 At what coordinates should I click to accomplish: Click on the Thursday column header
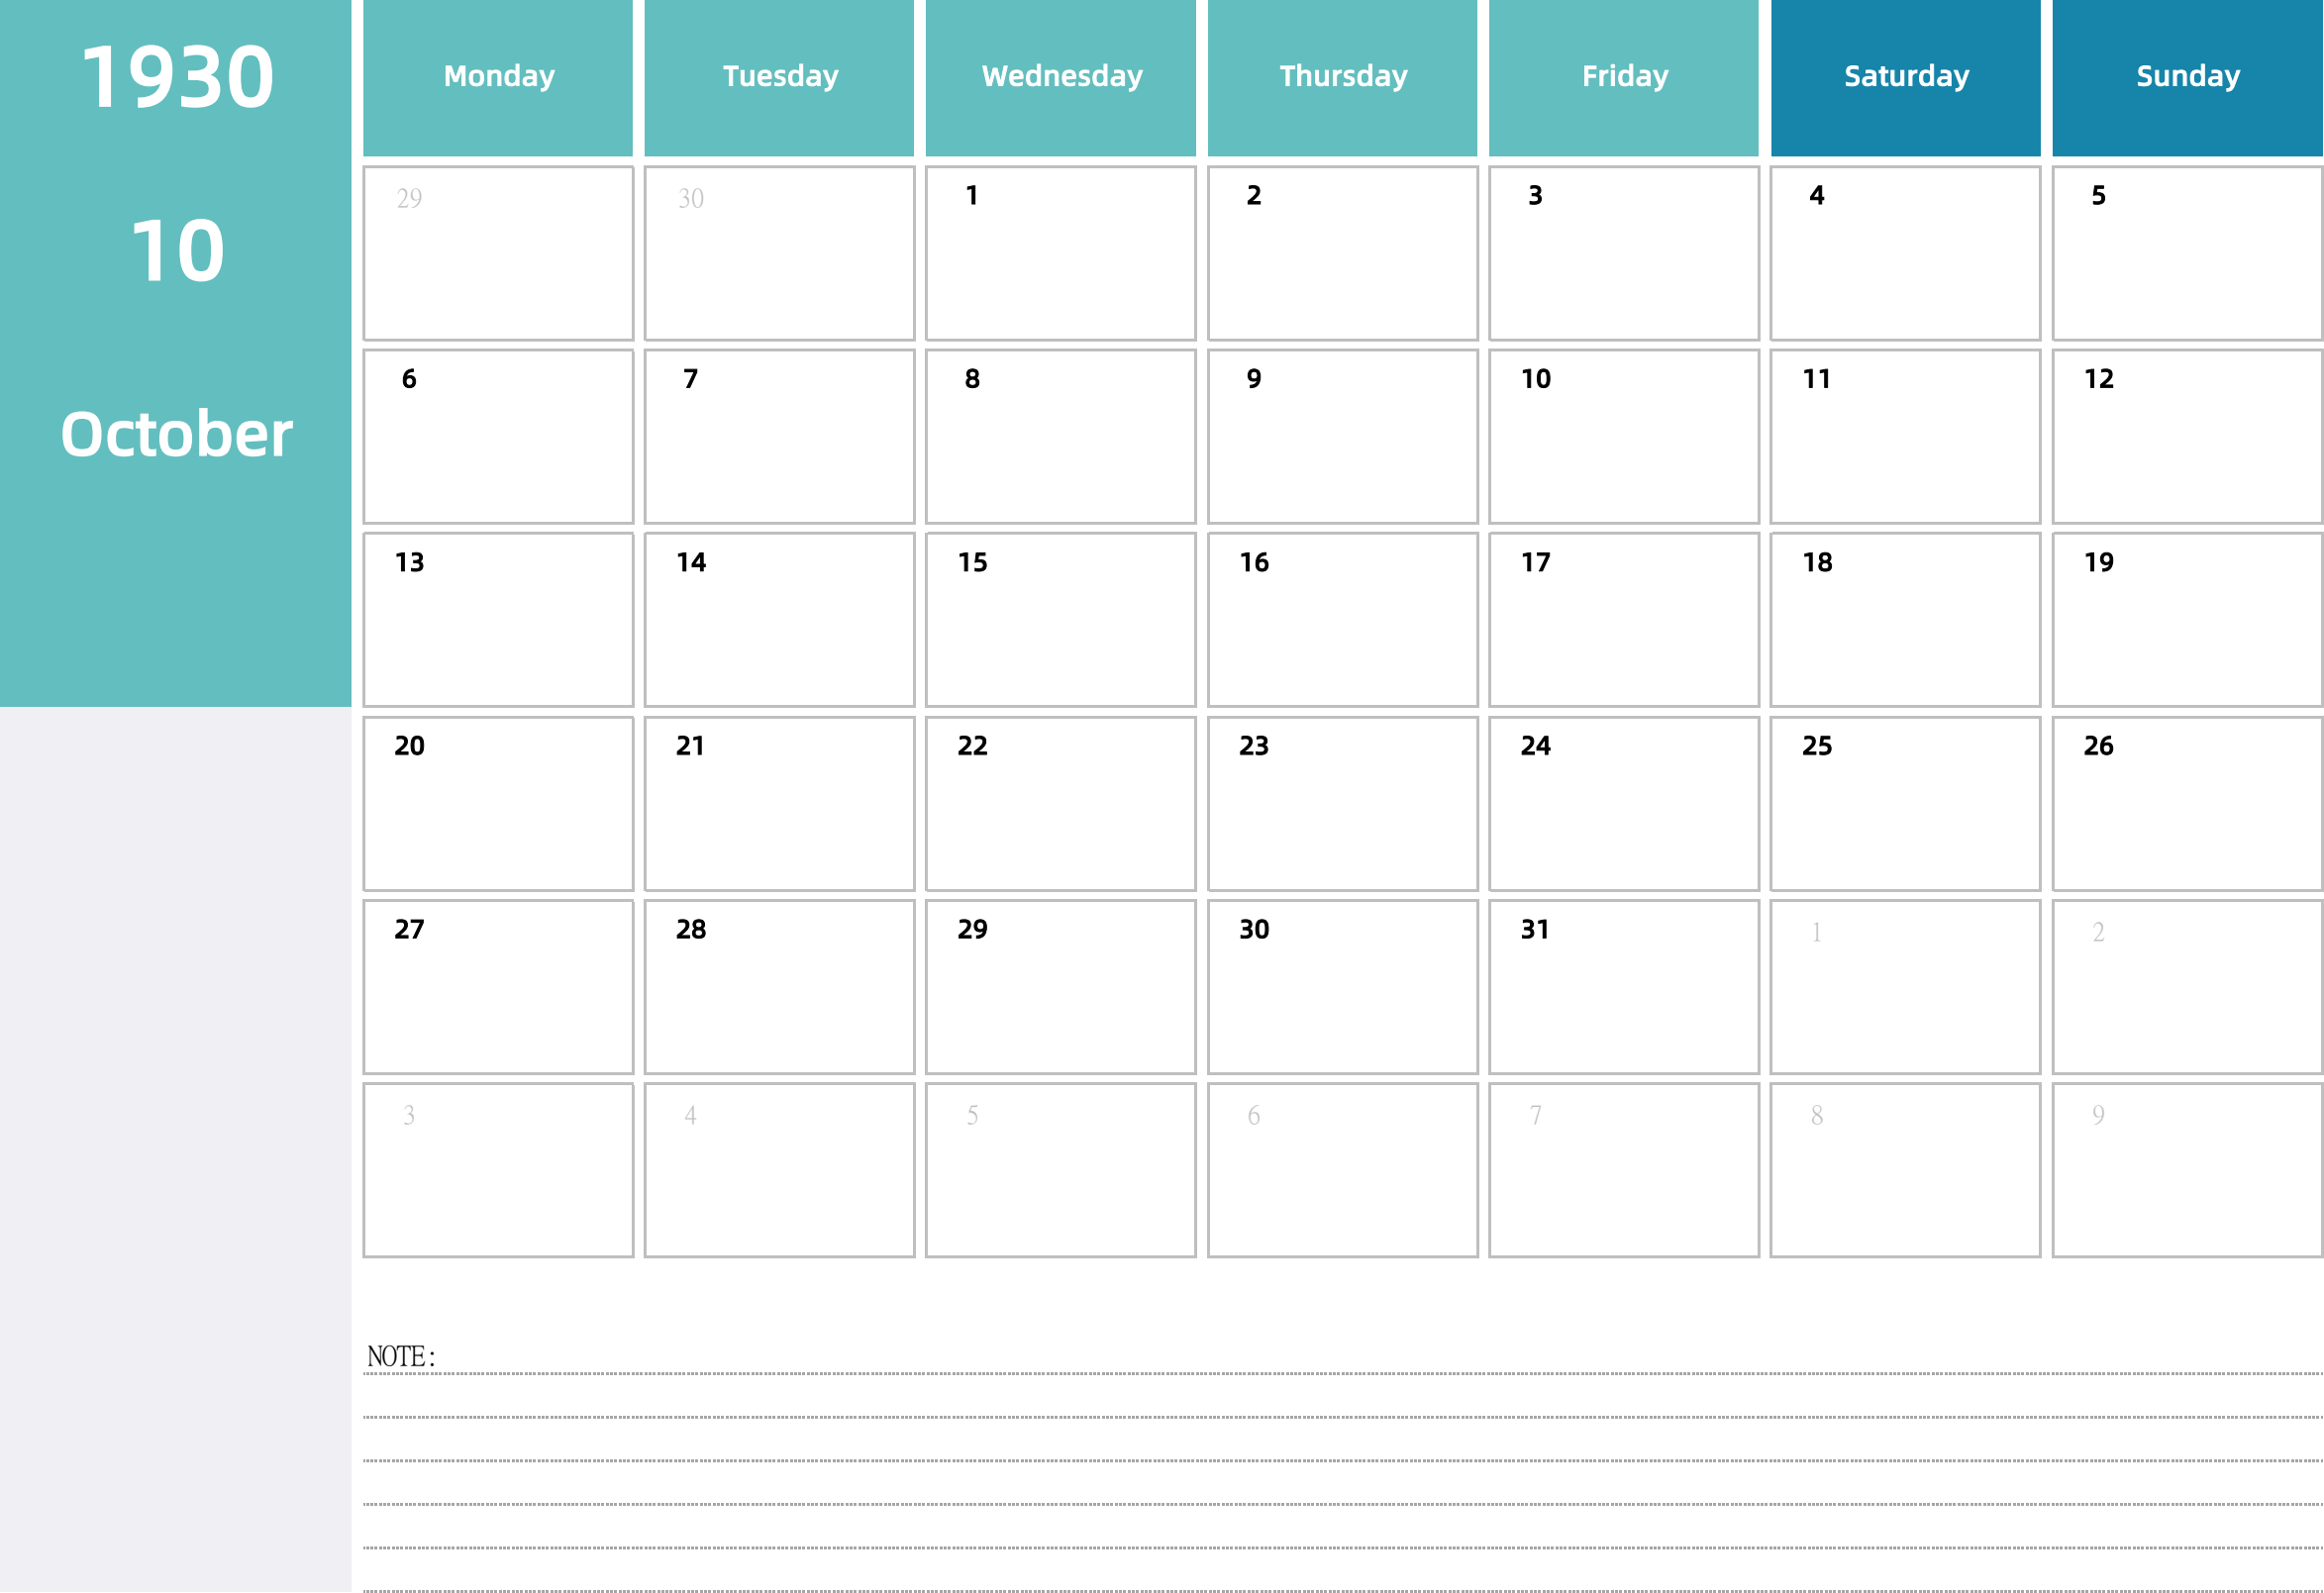pyautogui.click(x=1342, y=74)
